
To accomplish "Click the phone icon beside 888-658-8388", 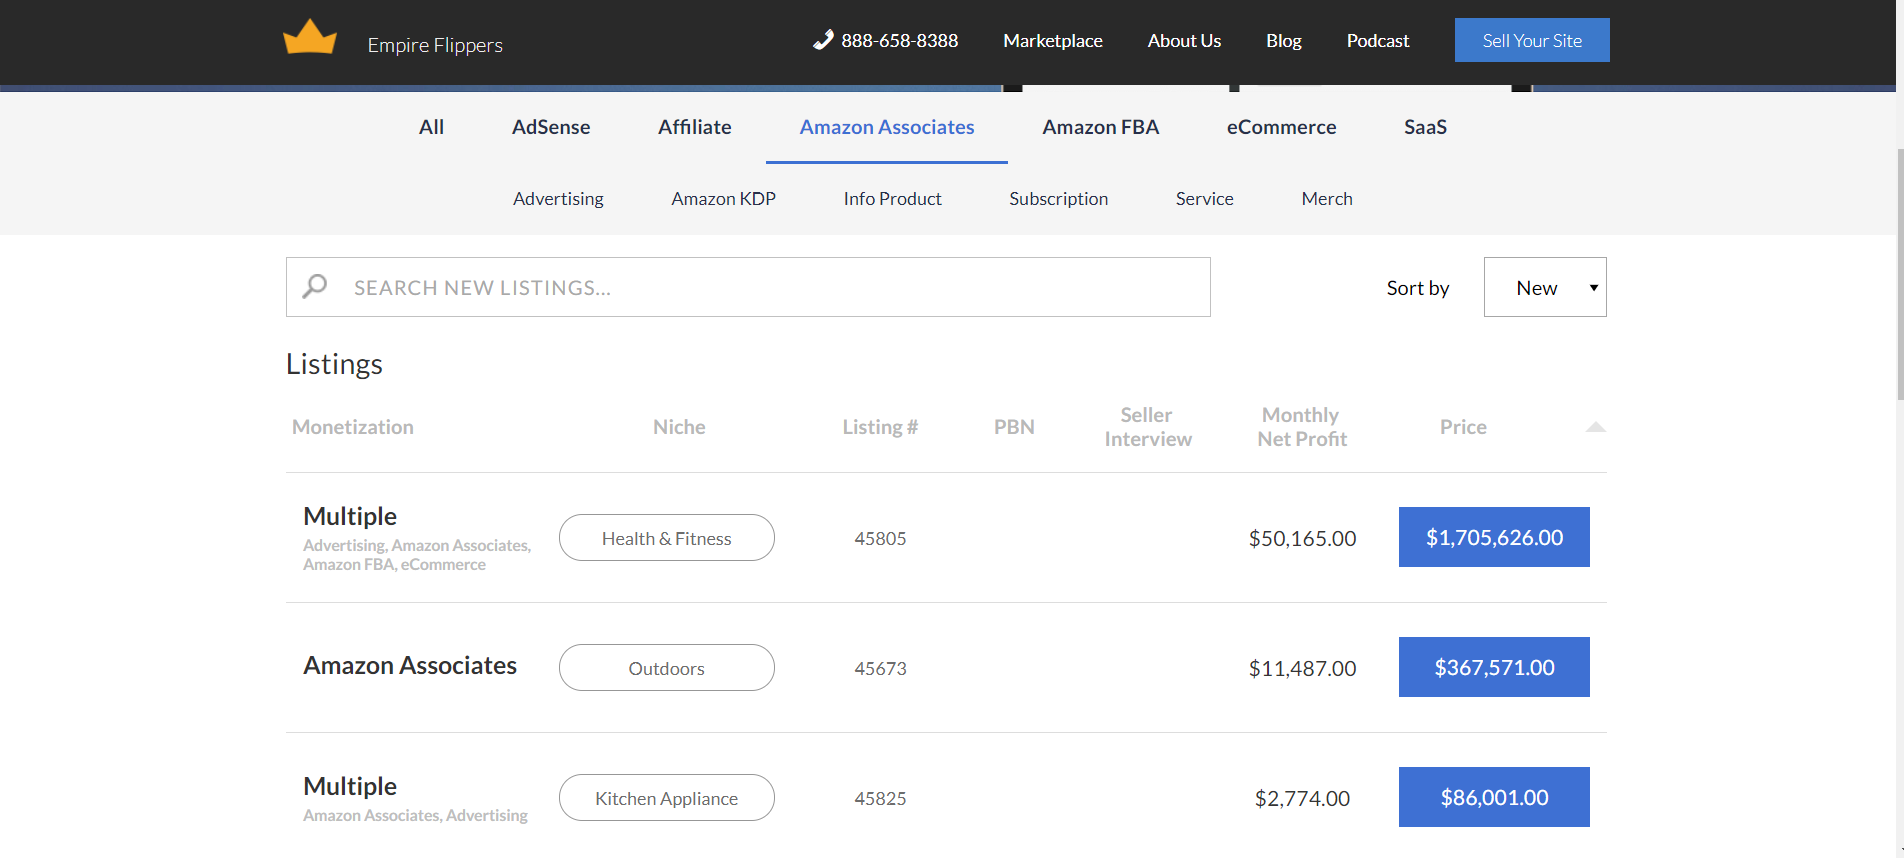I will click(x=823, y=40).
